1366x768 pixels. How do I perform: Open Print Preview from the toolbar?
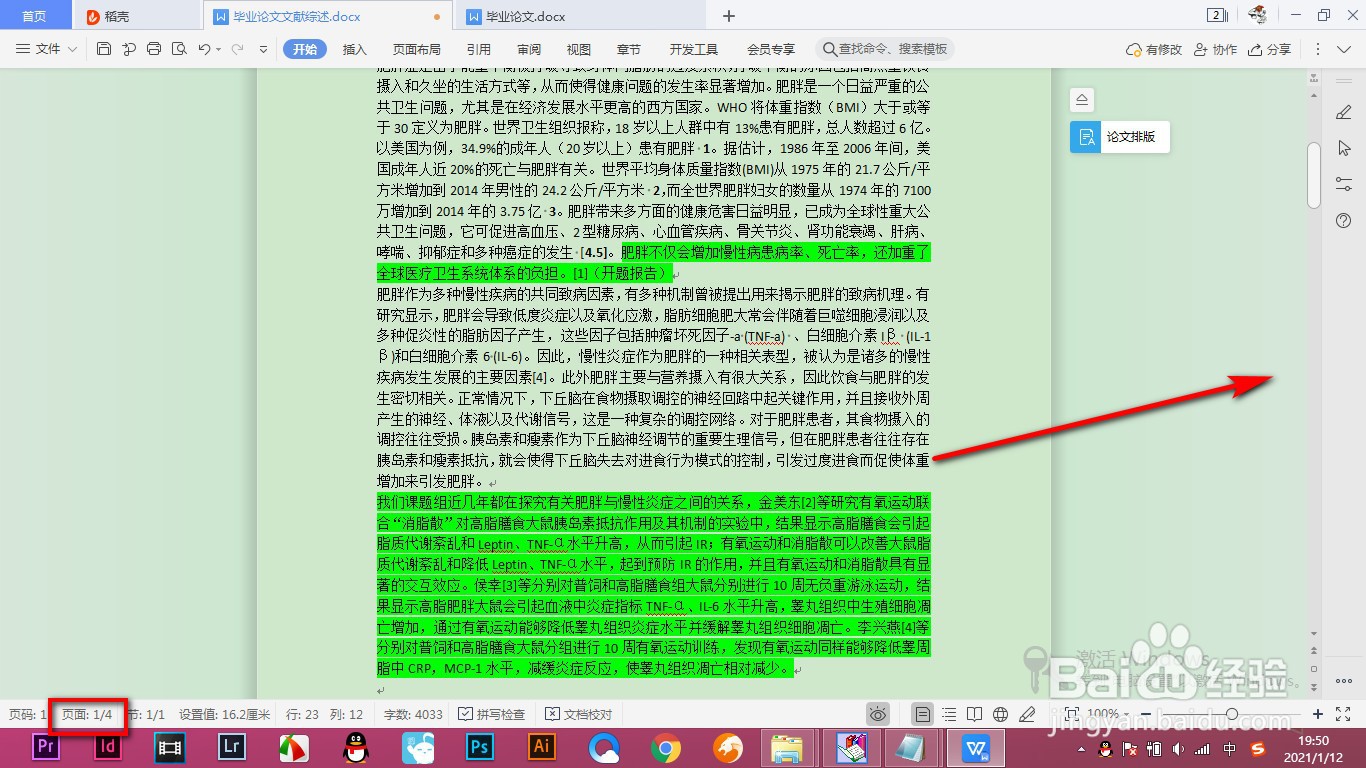click(180, 49)
